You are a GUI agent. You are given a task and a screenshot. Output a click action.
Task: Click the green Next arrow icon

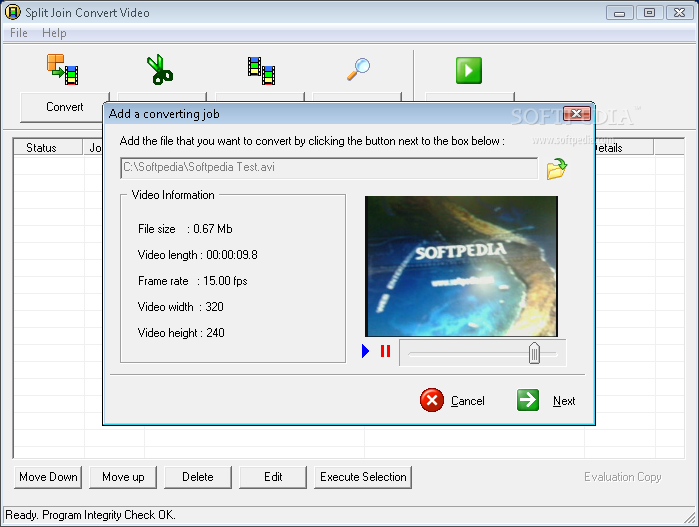click(528, 400)
